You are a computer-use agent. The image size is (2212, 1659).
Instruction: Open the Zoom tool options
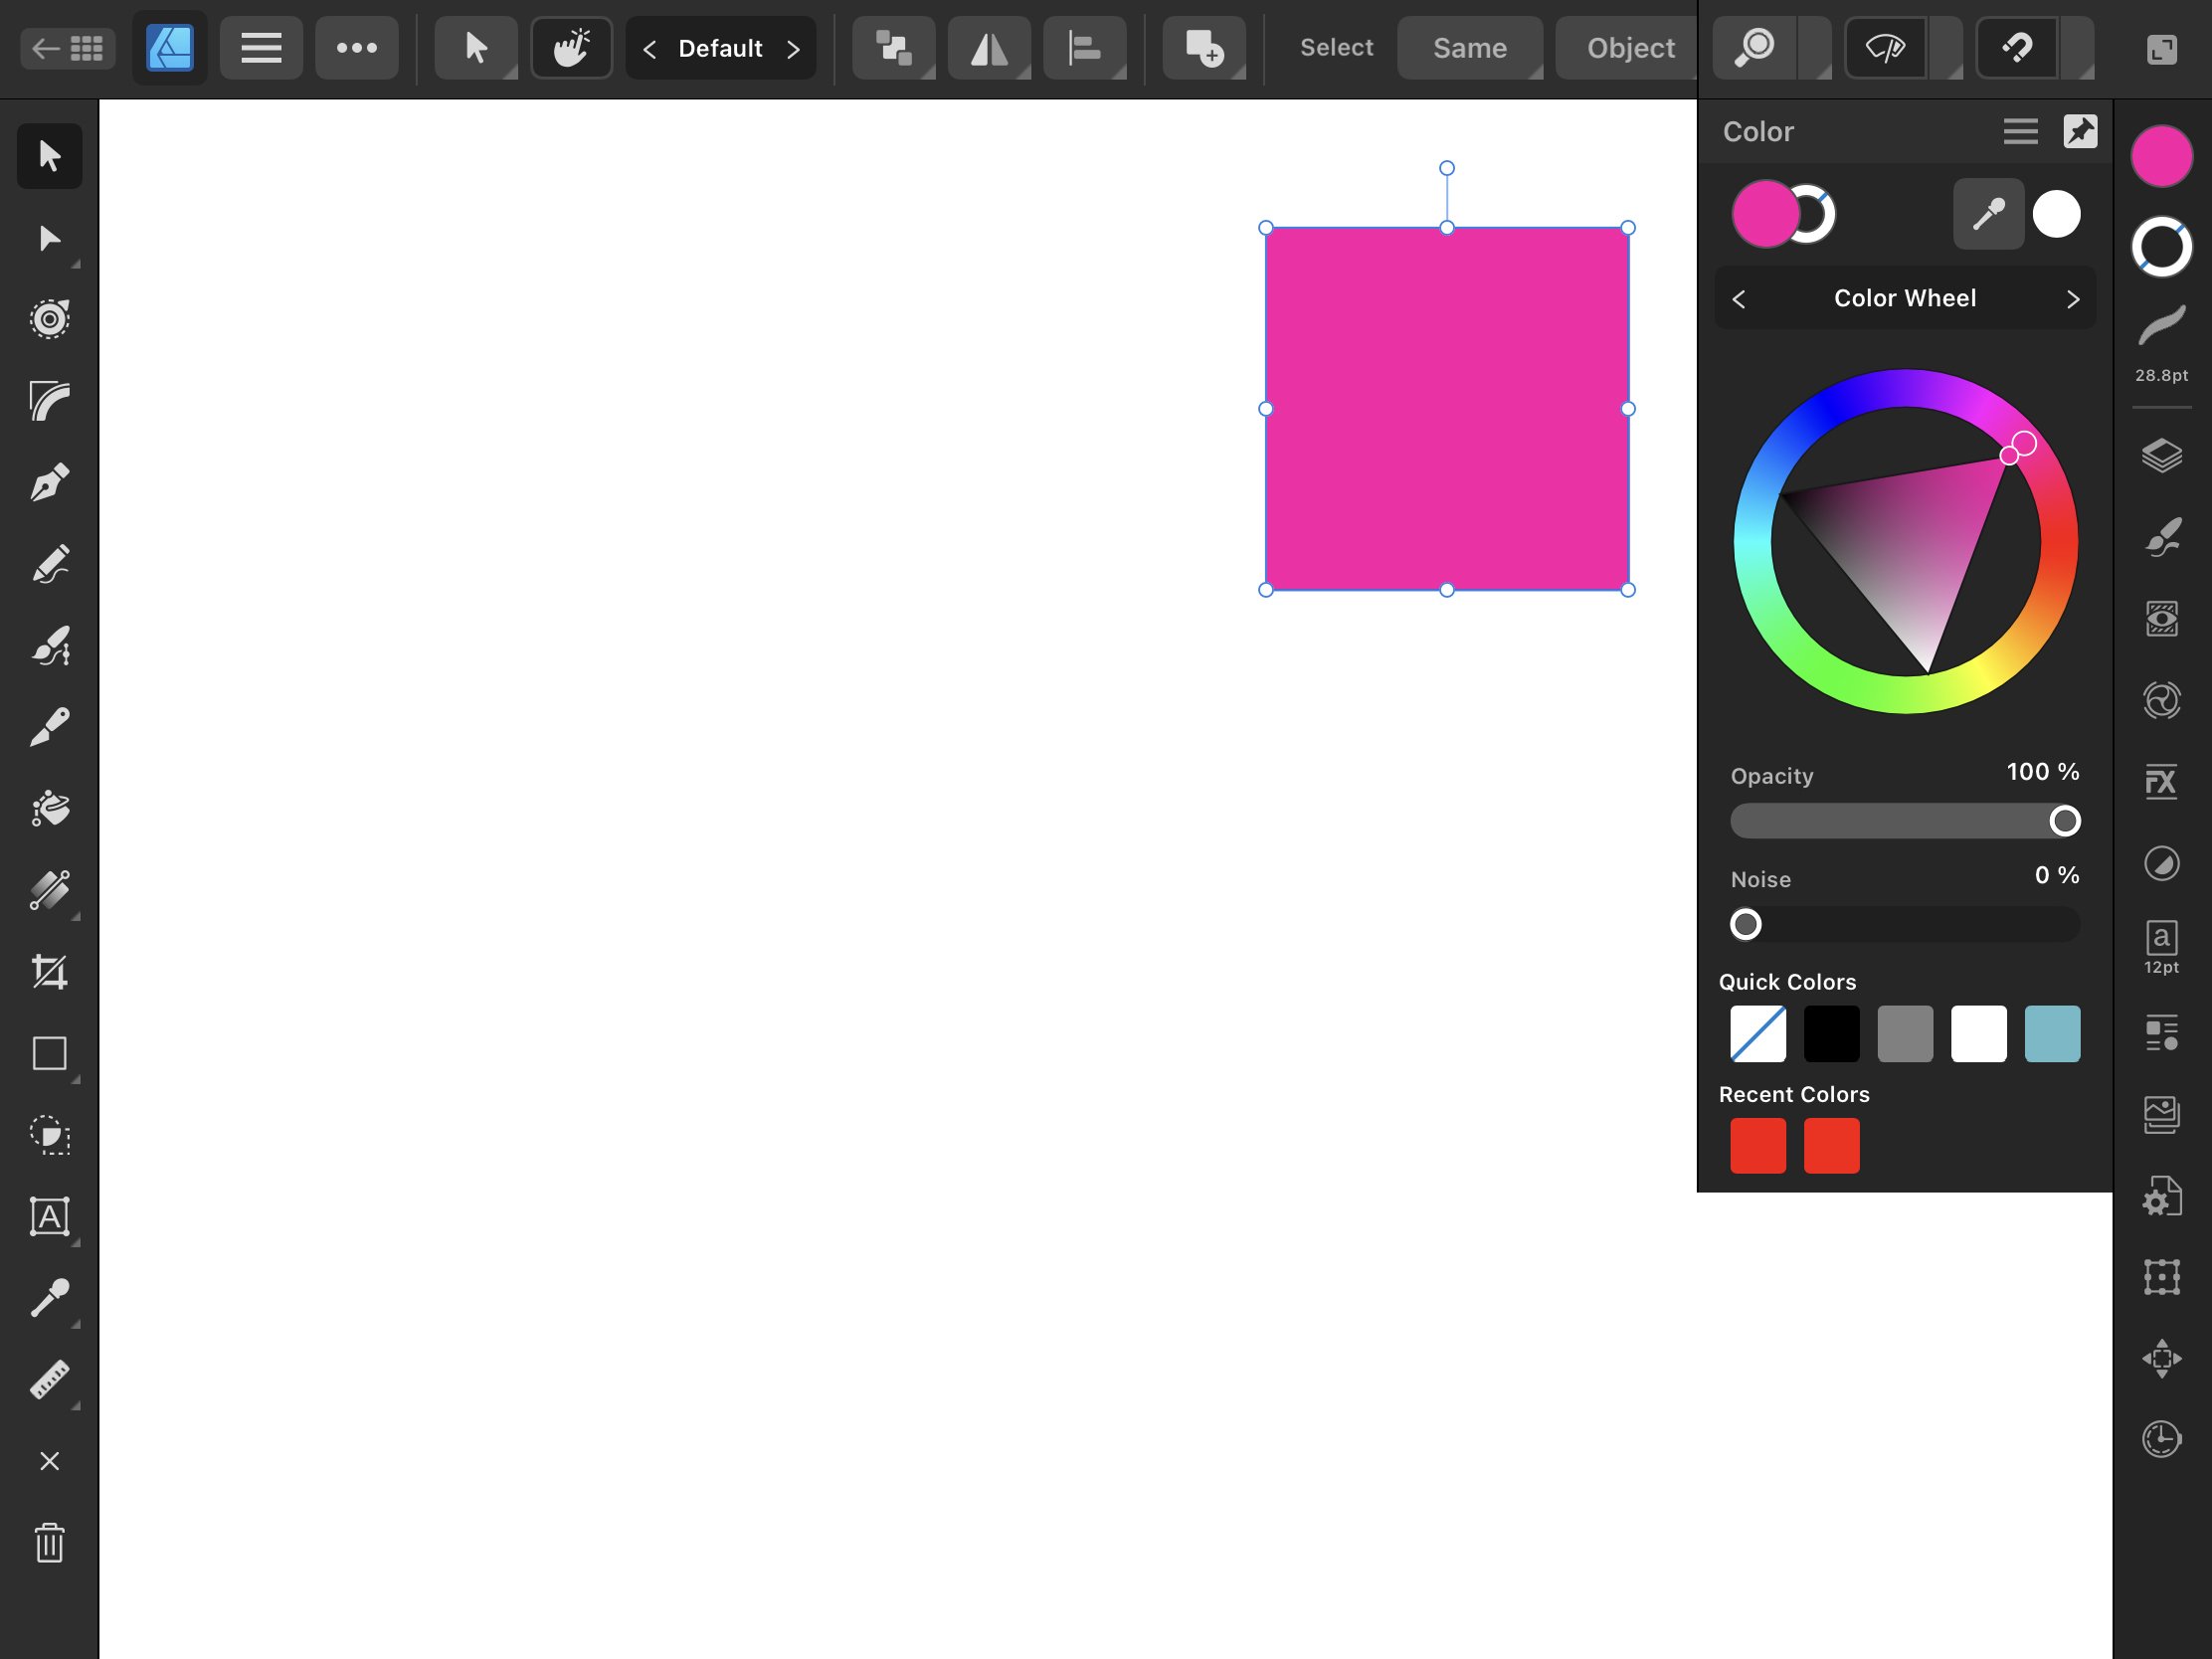tap(1755, 48)
